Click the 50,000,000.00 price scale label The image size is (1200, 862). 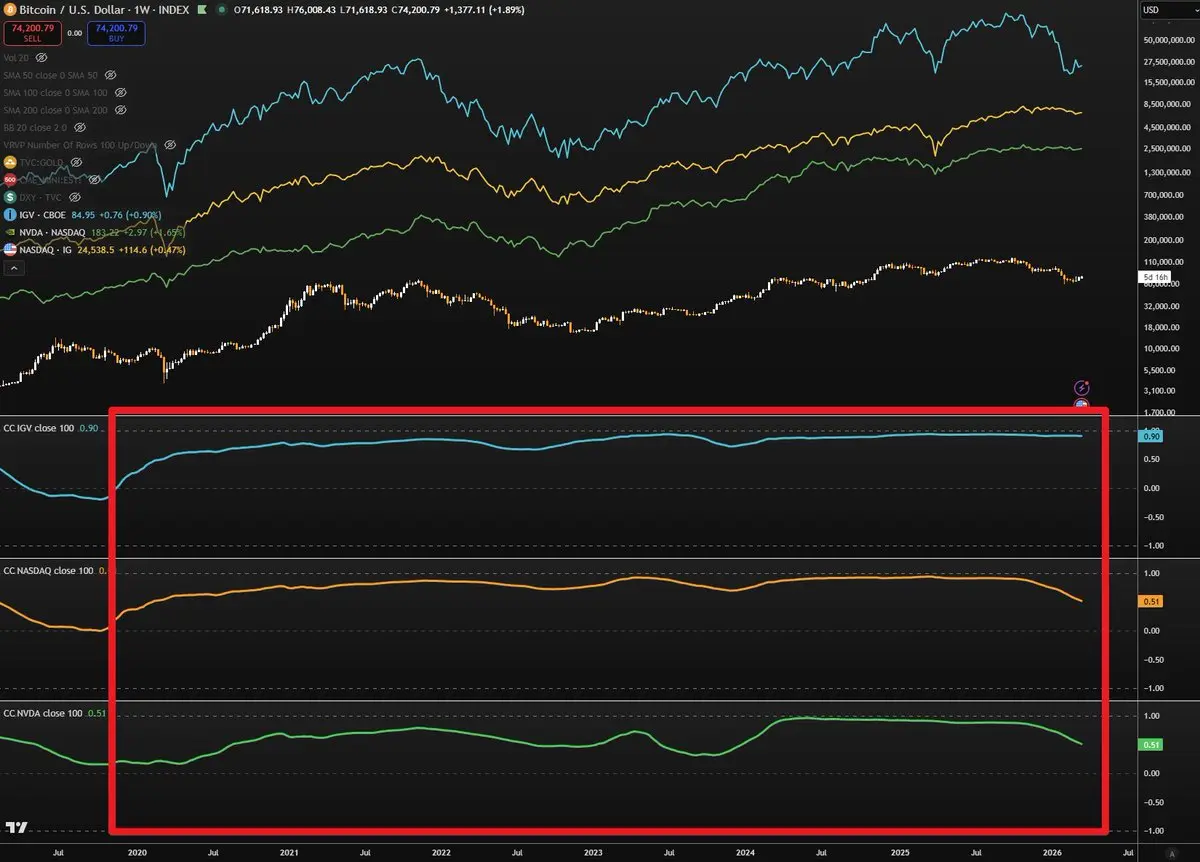tap(1169, 40)
